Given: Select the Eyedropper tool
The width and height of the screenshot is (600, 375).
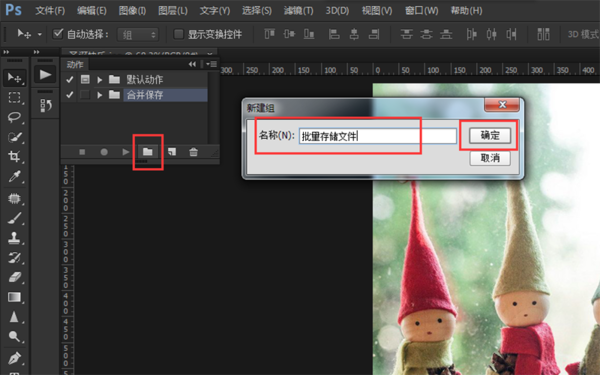Looking at the screenshot, I should (15, 176).
